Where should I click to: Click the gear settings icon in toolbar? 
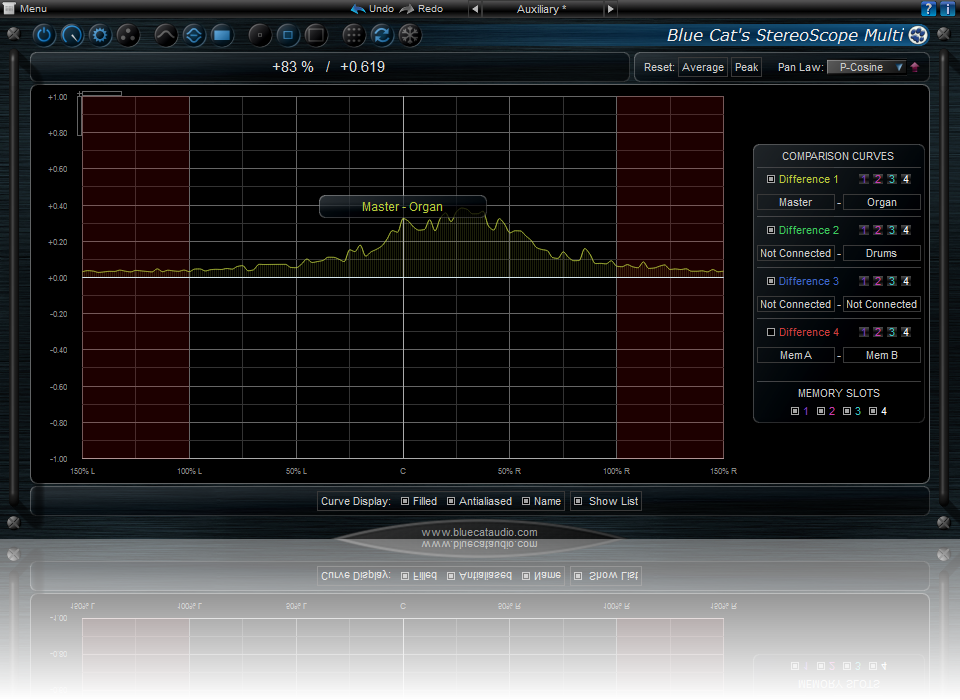tap(99, 36)
